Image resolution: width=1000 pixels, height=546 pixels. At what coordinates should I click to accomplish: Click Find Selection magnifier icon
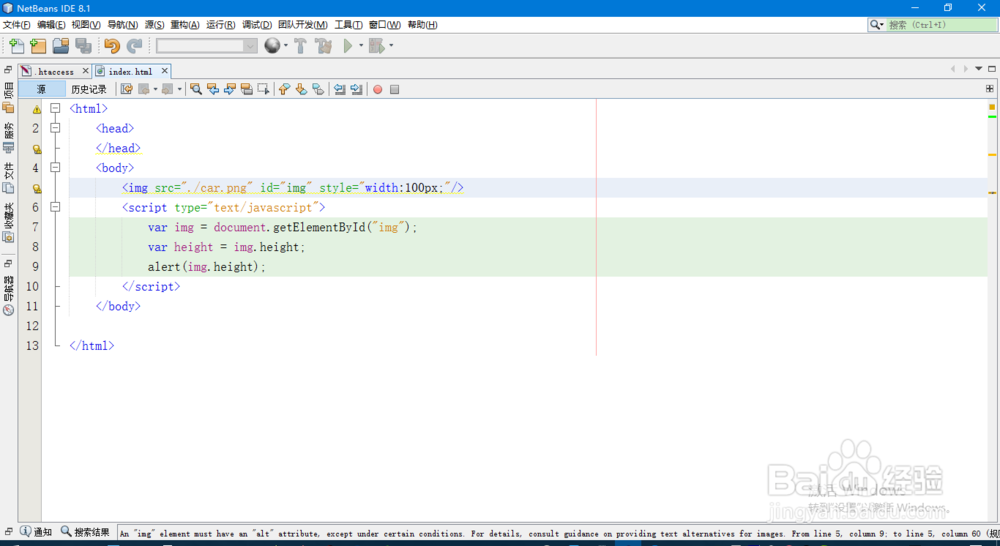pos(196,89)
